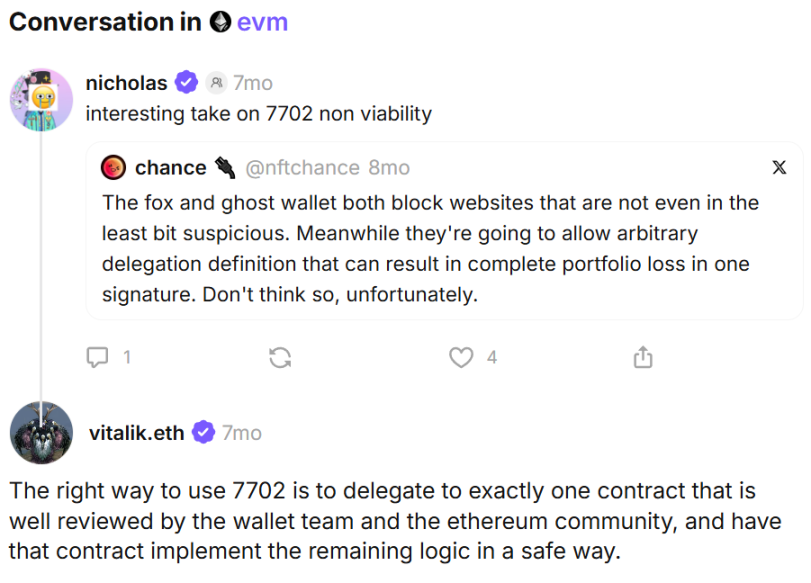Open the evm channel link

pos(263,21)
